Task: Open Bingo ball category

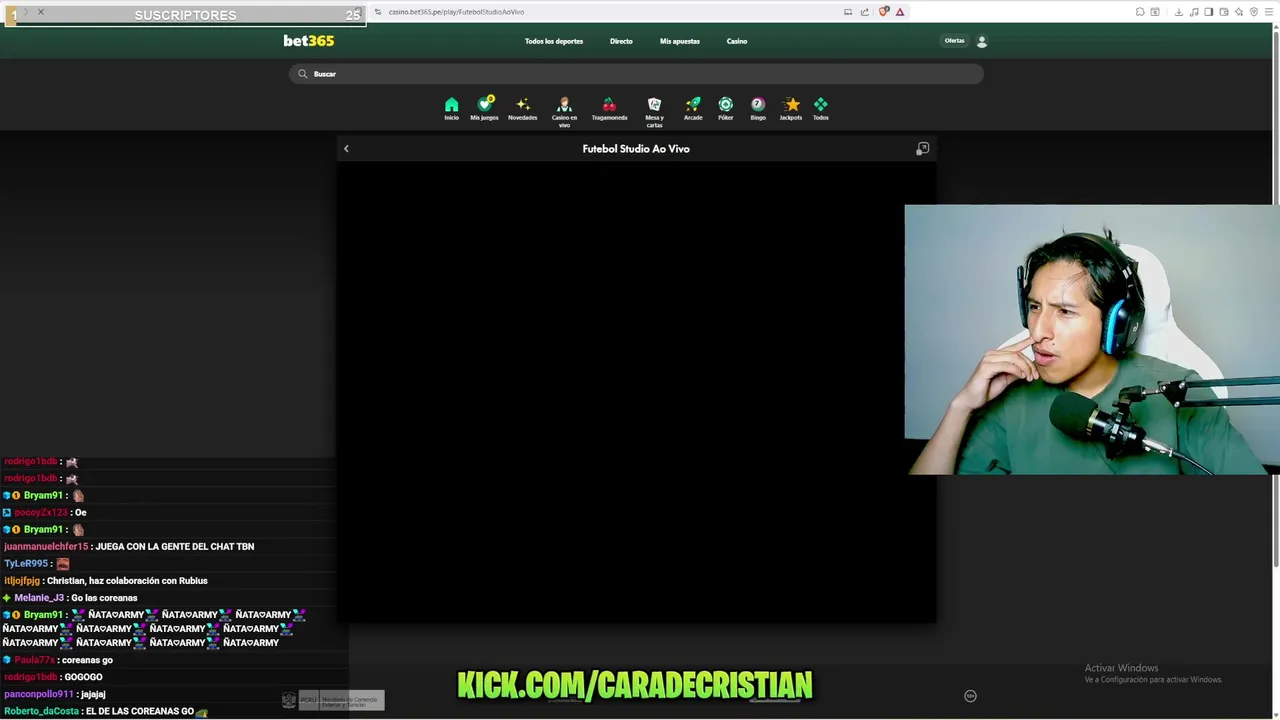Action: (758, 109)
